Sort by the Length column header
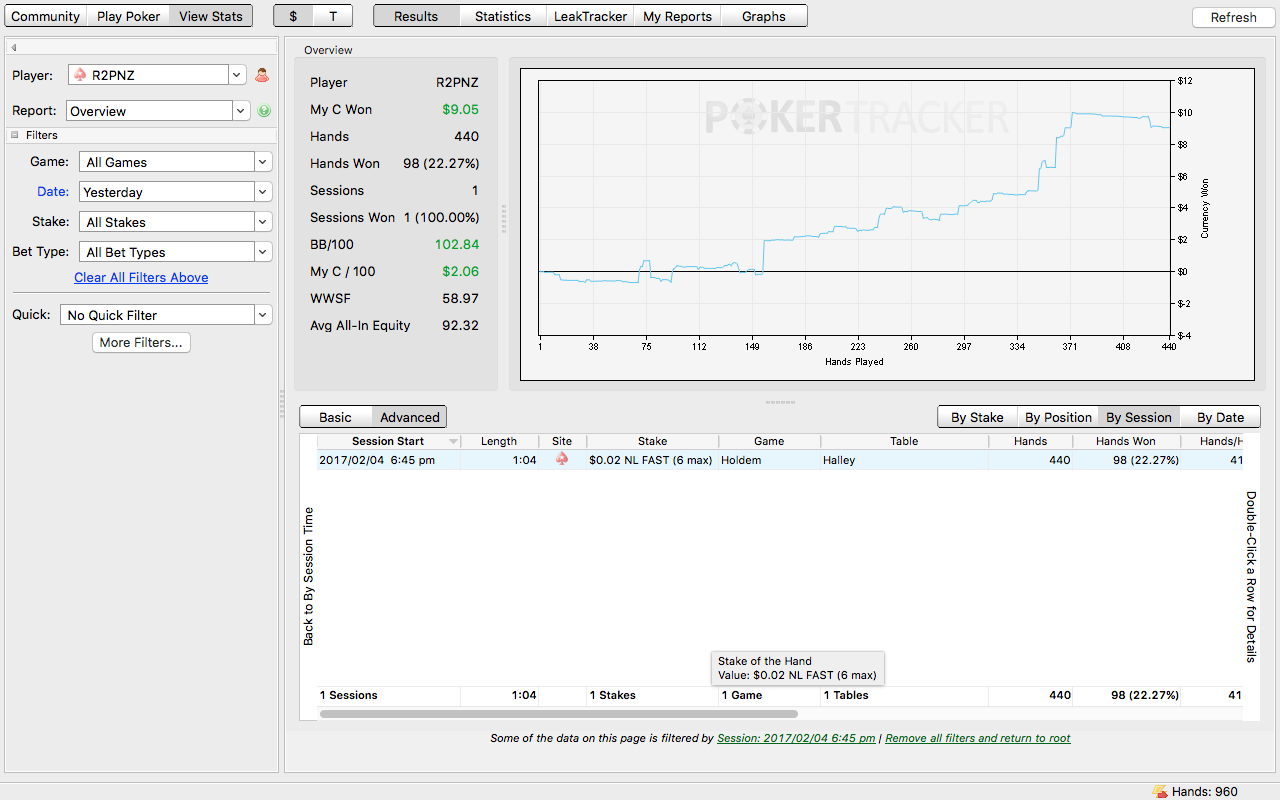This screenshot has height=800, width=1280. point(499,441)
